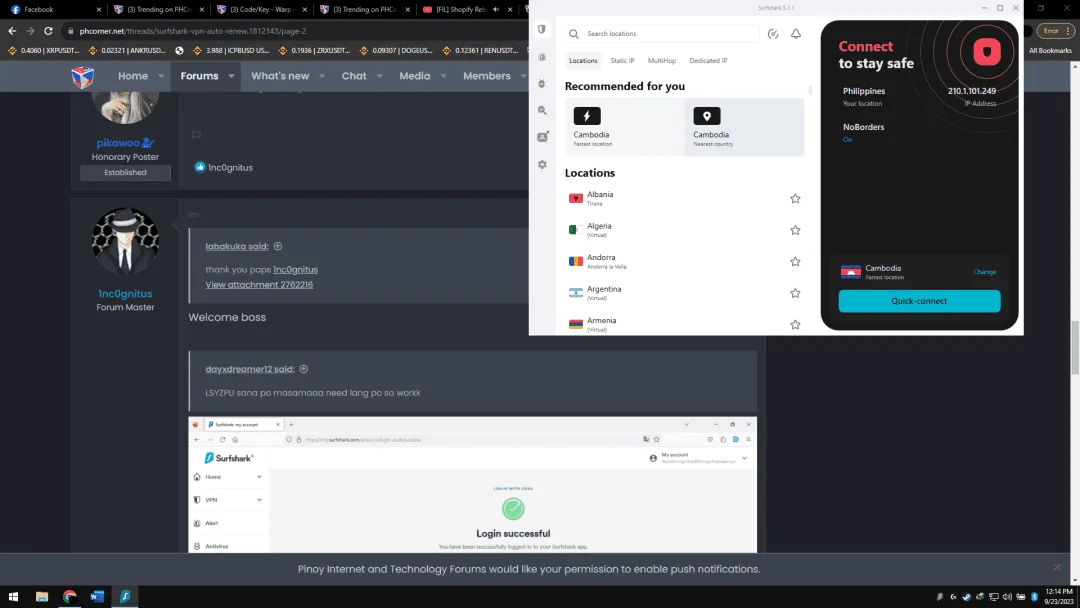1080x608 pixels.
Task: Open Word from the taskbar
Action: click(x=97, y=597)
